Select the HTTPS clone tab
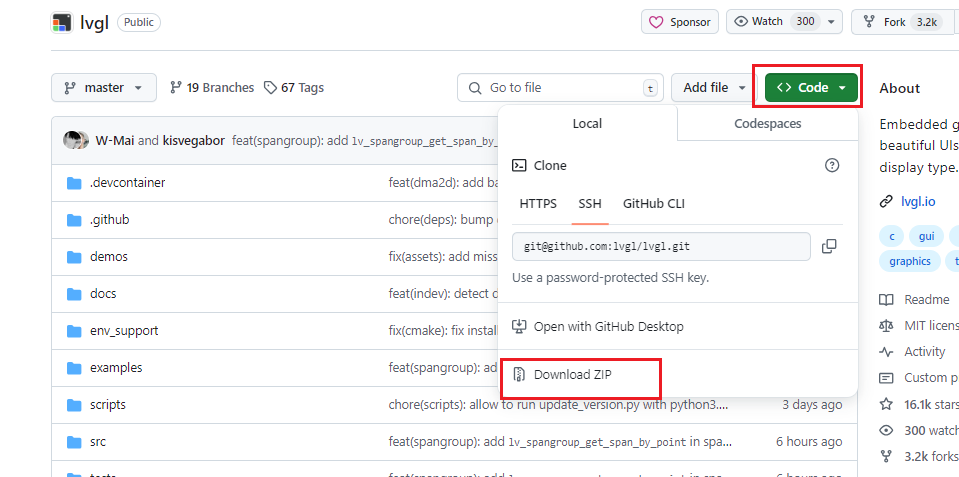The width and height of the screenshot is (959, 477). pos(538,204)
